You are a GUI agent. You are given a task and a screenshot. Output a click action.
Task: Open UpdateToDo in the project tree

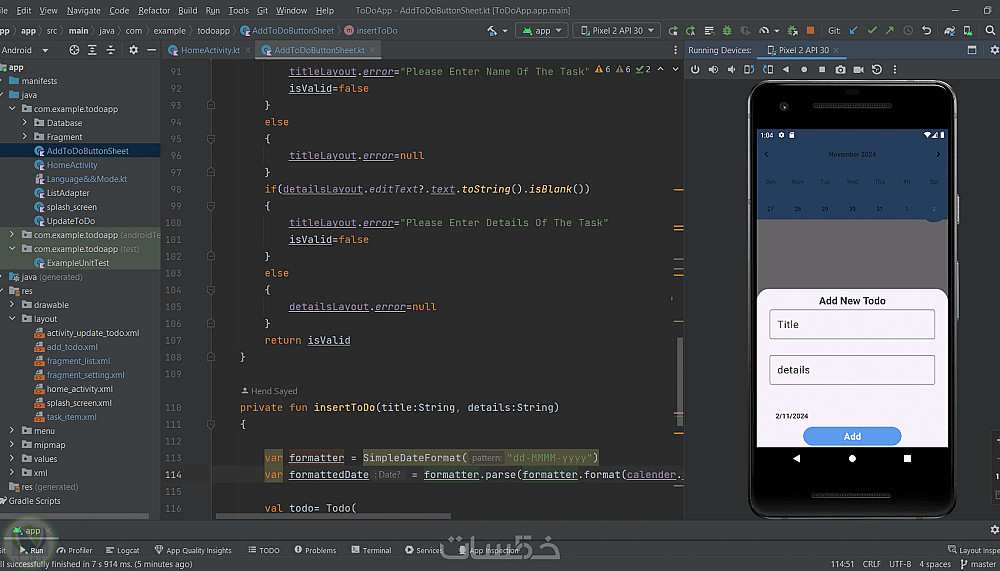pos(70,221)
